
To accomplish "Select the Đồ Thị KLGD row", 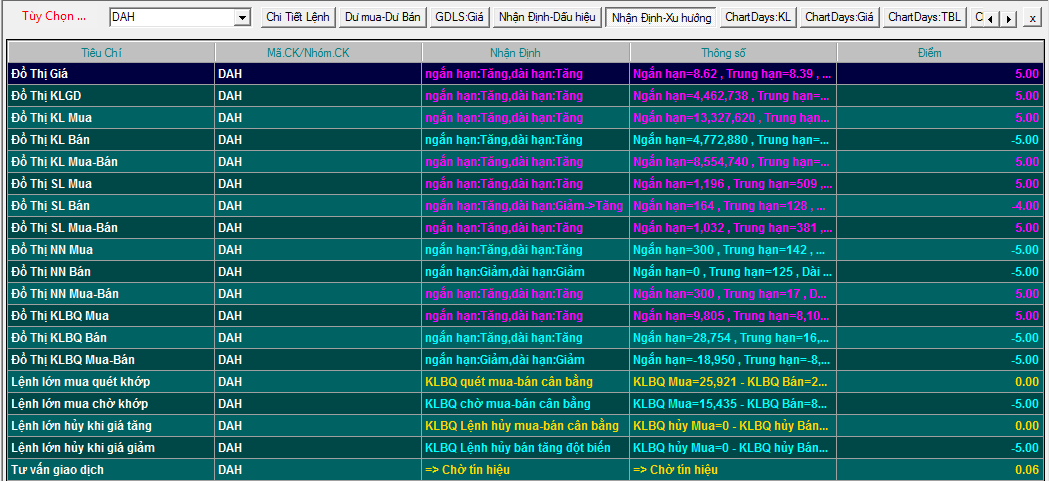I will pyautogui.click(x=526, y=96).
